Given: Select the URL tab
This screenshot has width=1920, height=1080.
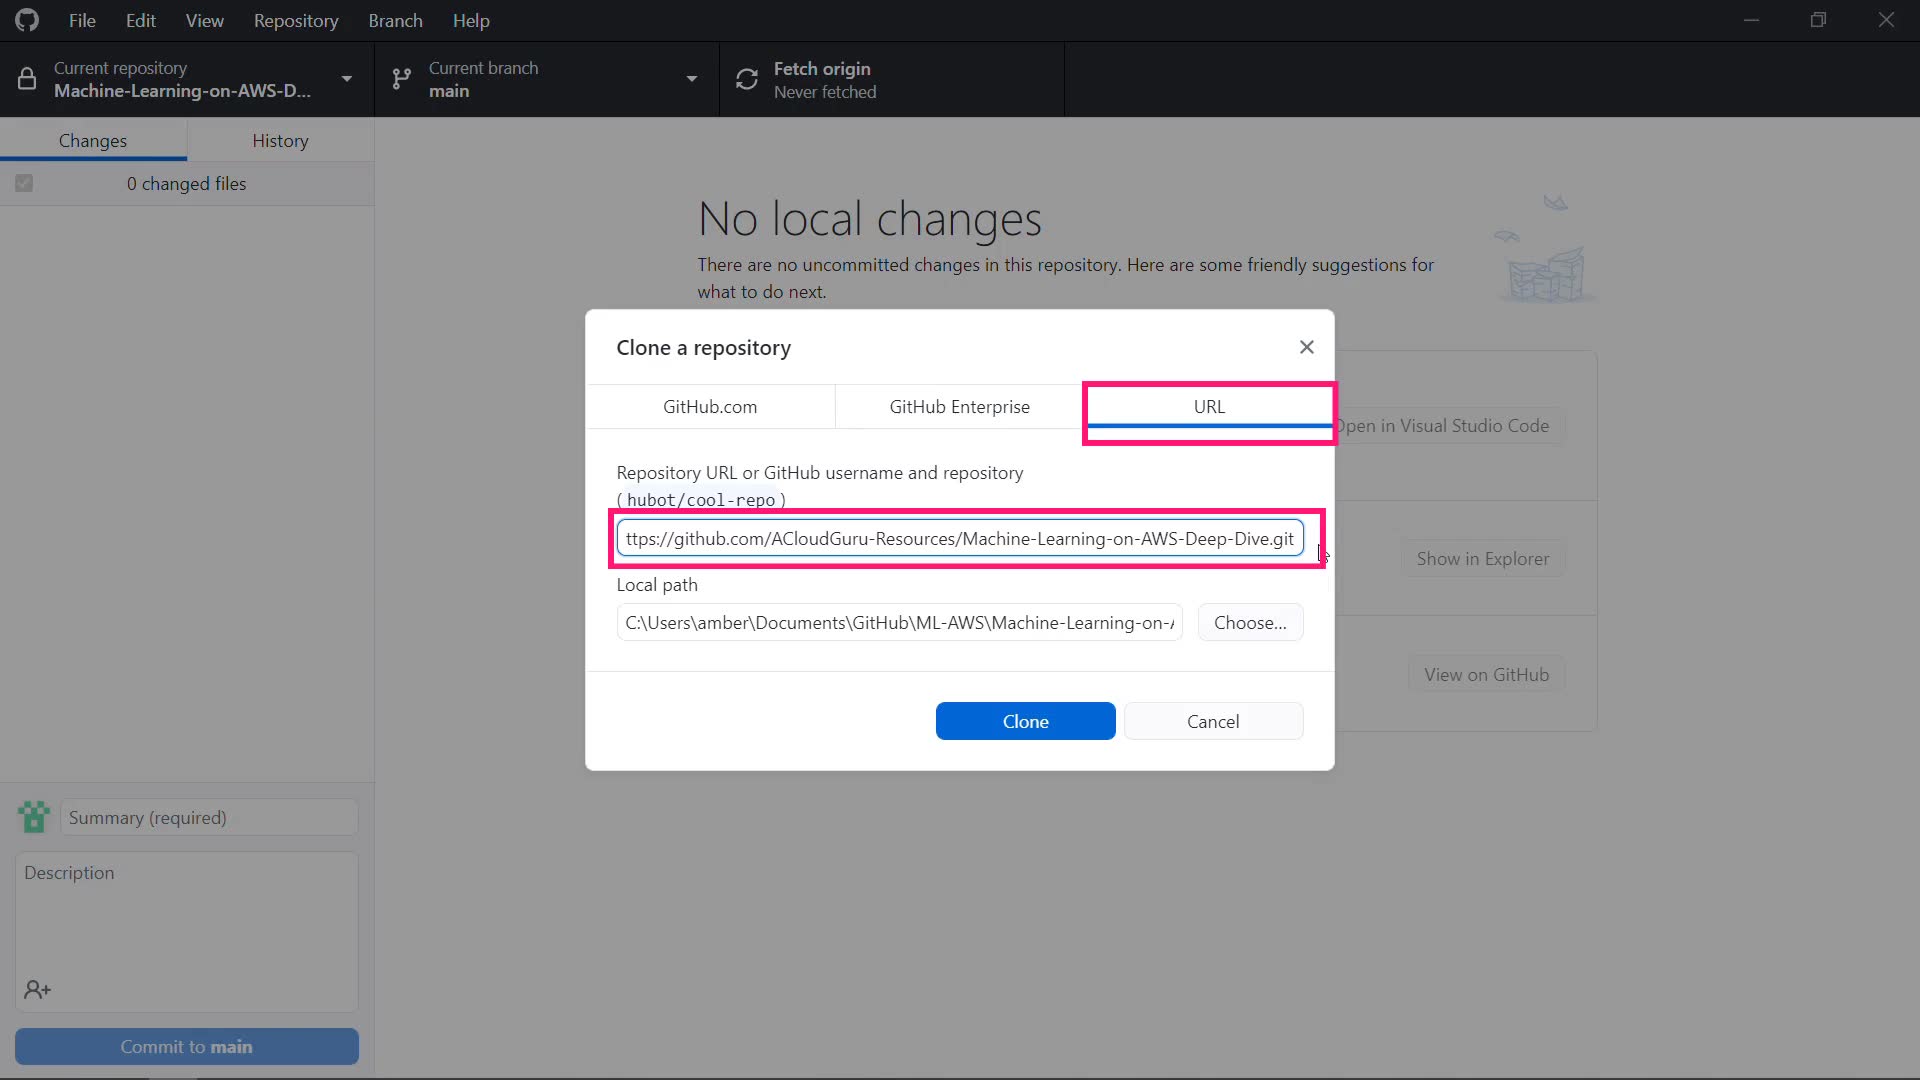Looking at the screenshot, I should pyautogui.click(x=1208, y=407).
